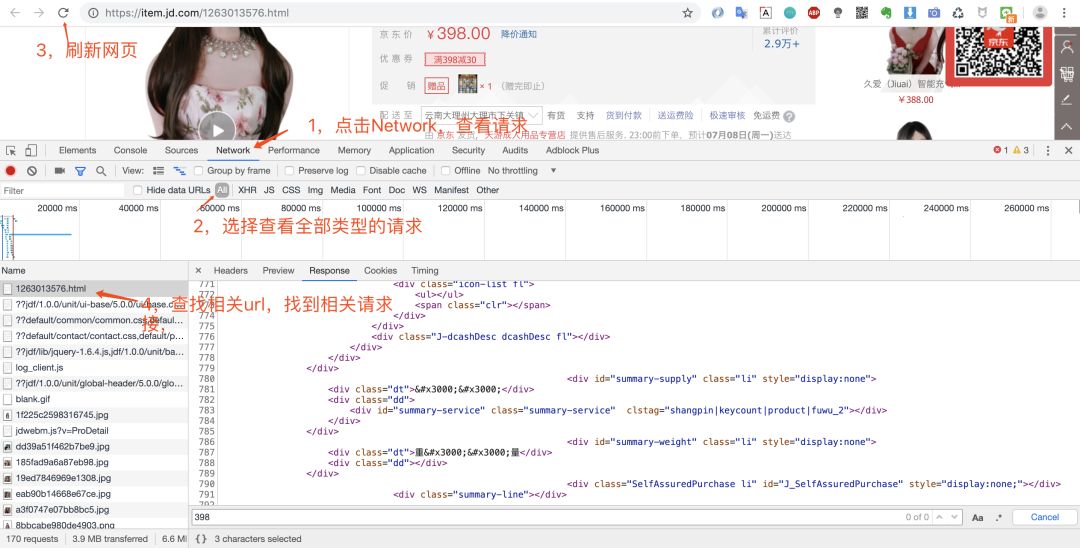Image resolution: width=1080 pixels, height=548 pixels.
Task: Toggle regex option in search bar
Action: 999,517
